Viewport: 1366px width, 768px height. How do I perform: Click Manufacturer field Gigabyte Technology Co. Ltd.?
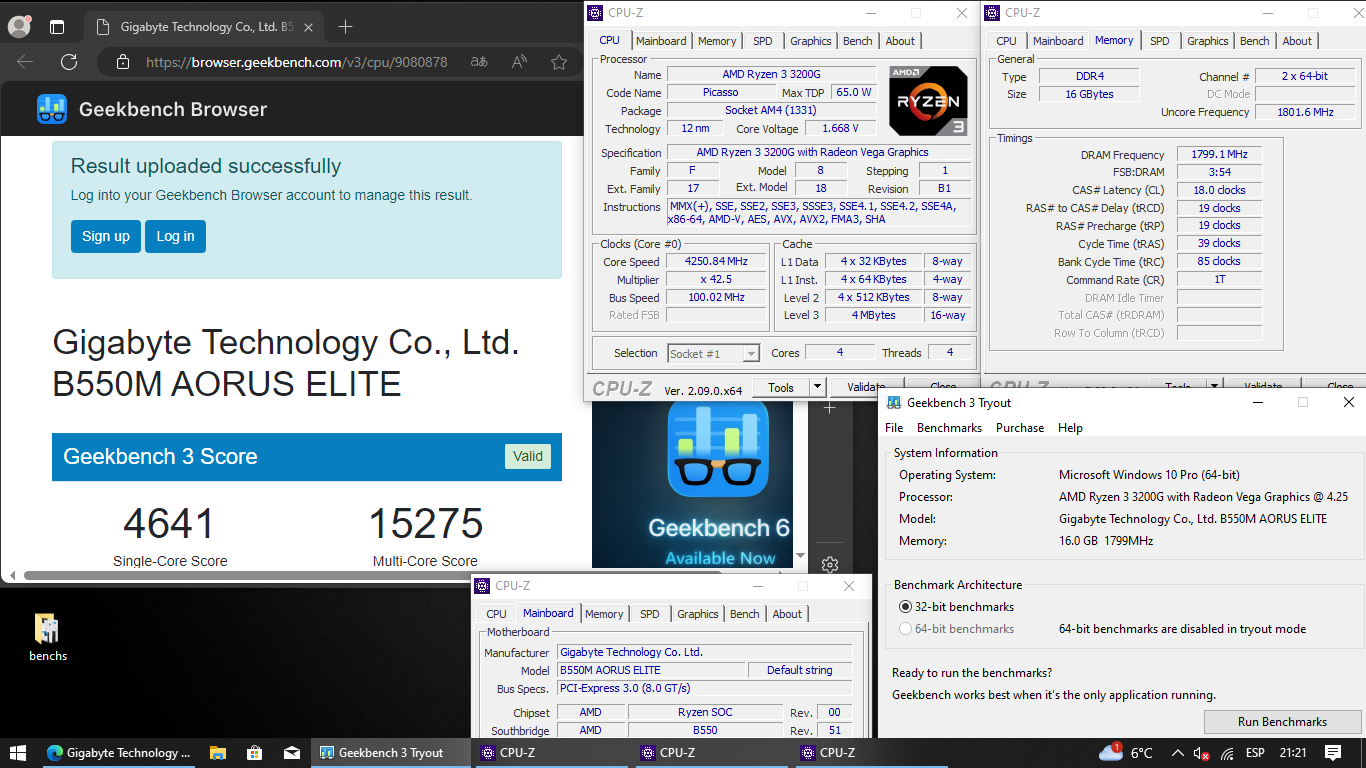point(705,652)
